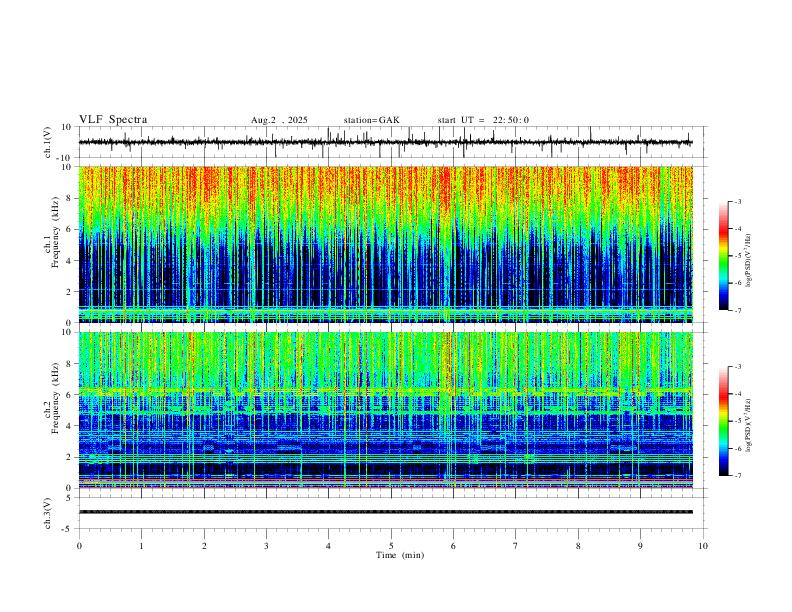
Task: Click time axis tick label "3"
Action: 266,546
